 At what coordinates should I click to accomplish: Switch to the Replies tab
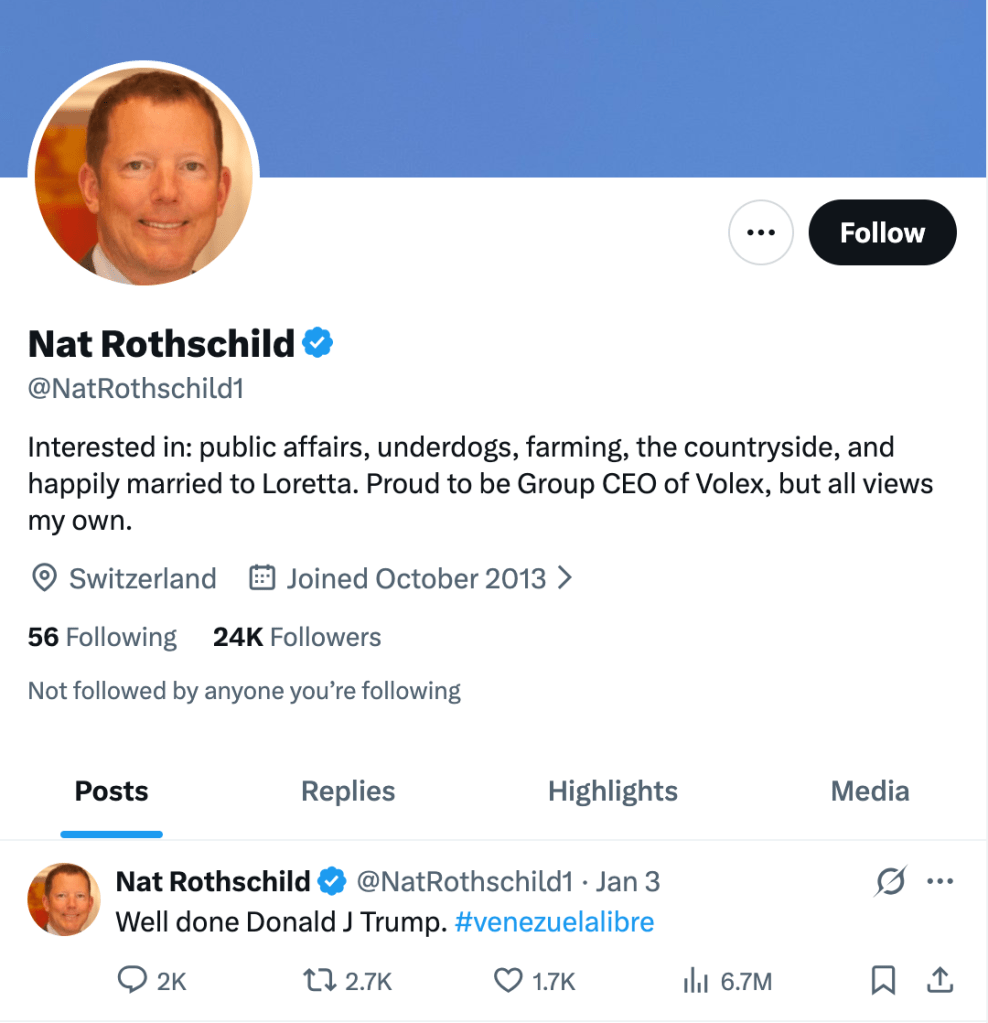[348, 791]
